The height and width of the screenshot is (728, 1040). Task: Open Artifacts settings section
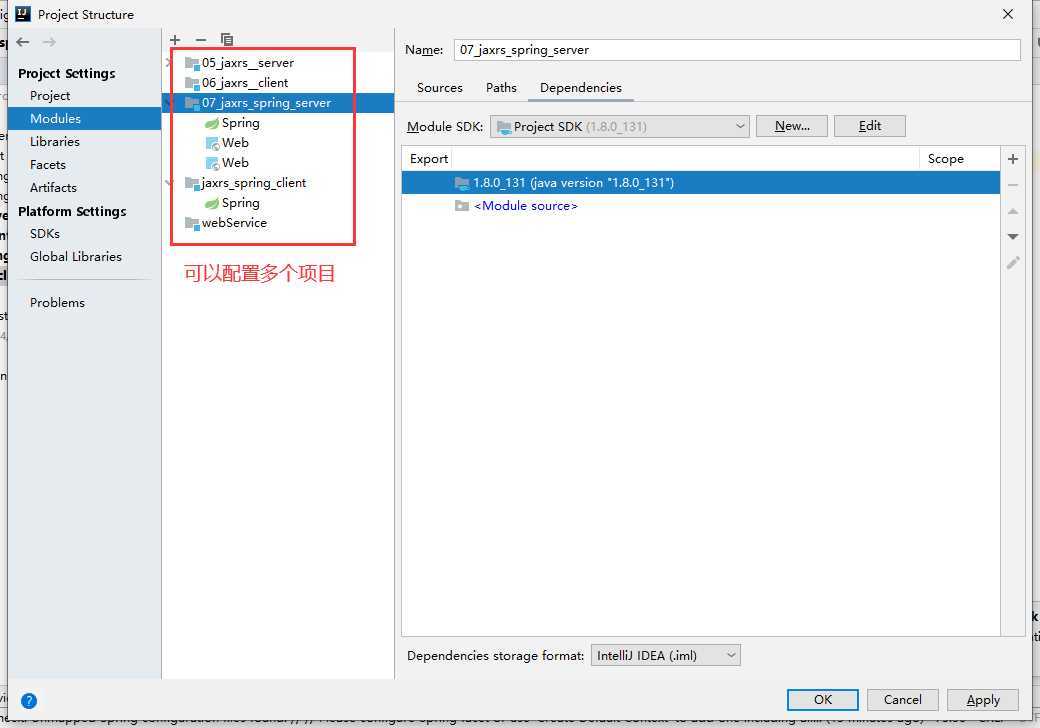pyautogui.click(x=53, y=188)
